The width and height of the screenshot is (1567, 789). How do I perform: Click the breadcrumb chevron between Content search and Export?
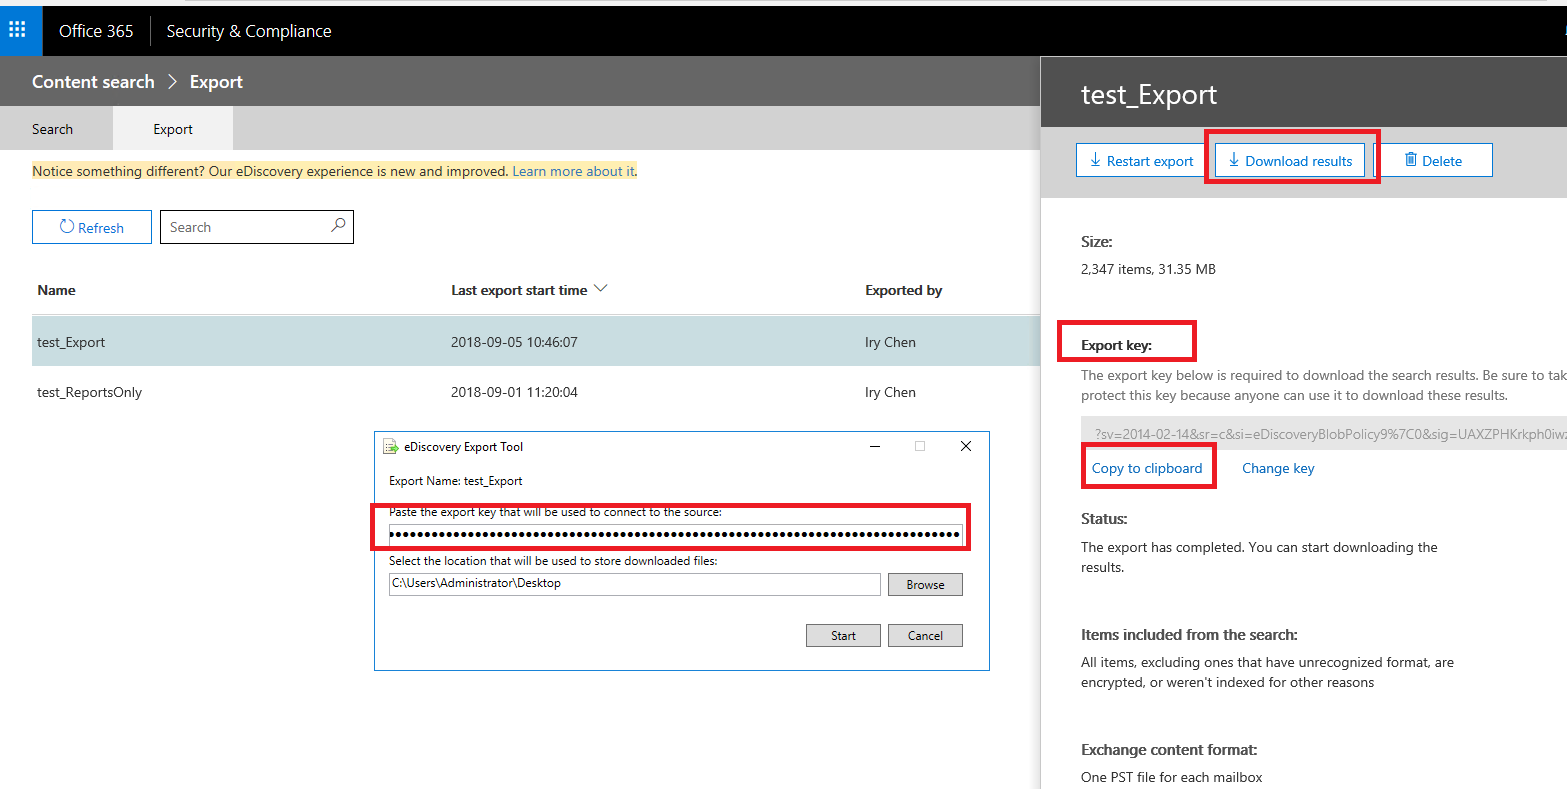coord(172,82)
